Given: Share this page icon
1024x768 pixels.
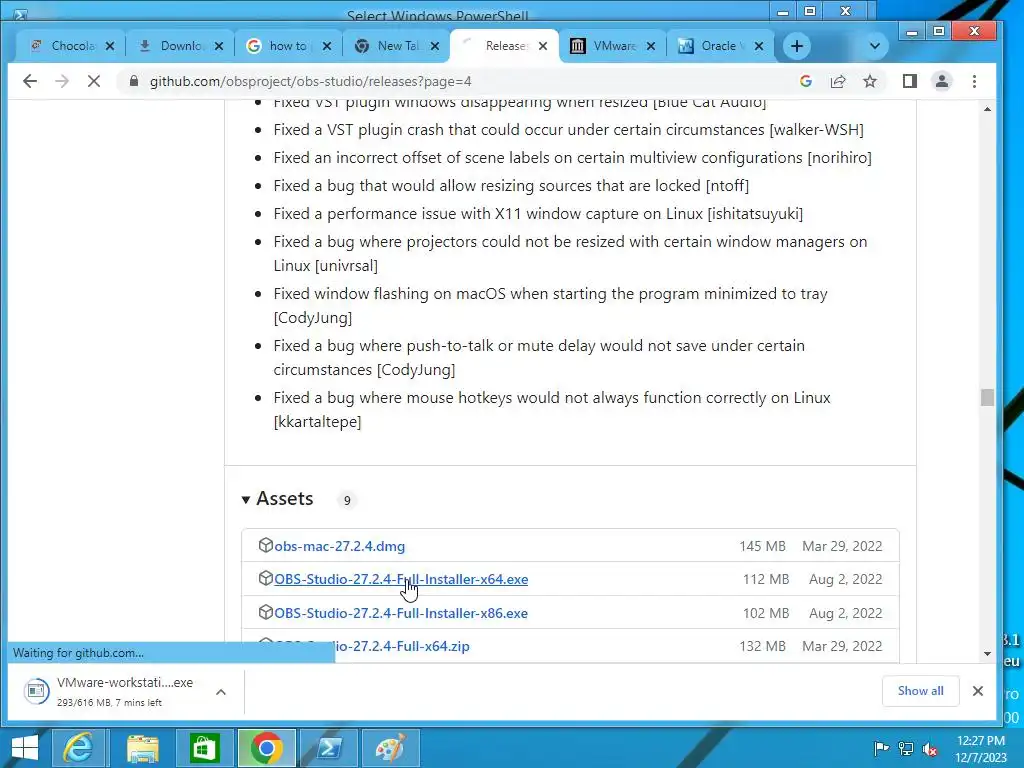Looking at the screenshot, I should click(838, 81).
